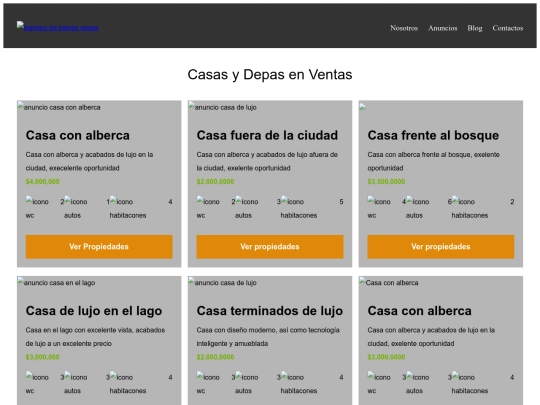Image resolution: width=540 pixels, height=405 pixels.
Task: Click wc icon in Casa de lujo en el lago
Action: click(x=37, y=384)
